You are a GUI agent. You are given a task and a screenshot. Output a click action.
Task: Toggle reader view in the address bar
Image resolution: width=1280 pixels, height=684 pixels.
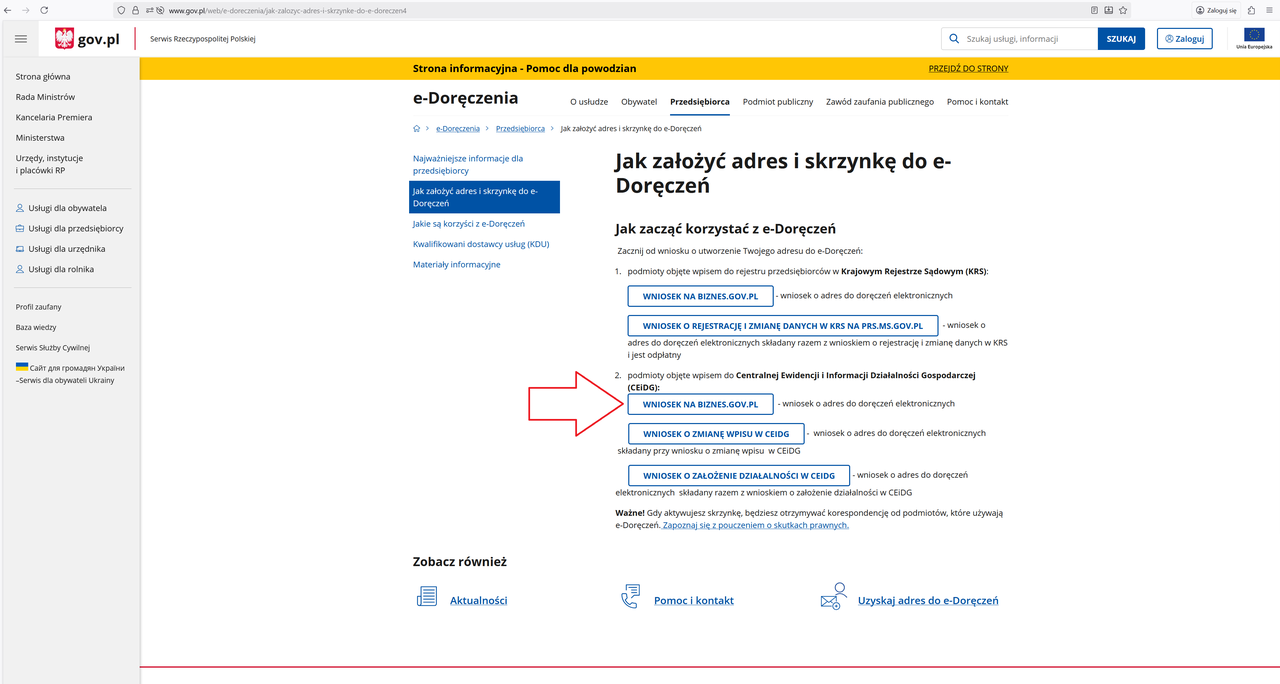pyautogui.click(x=1094, y=10)
